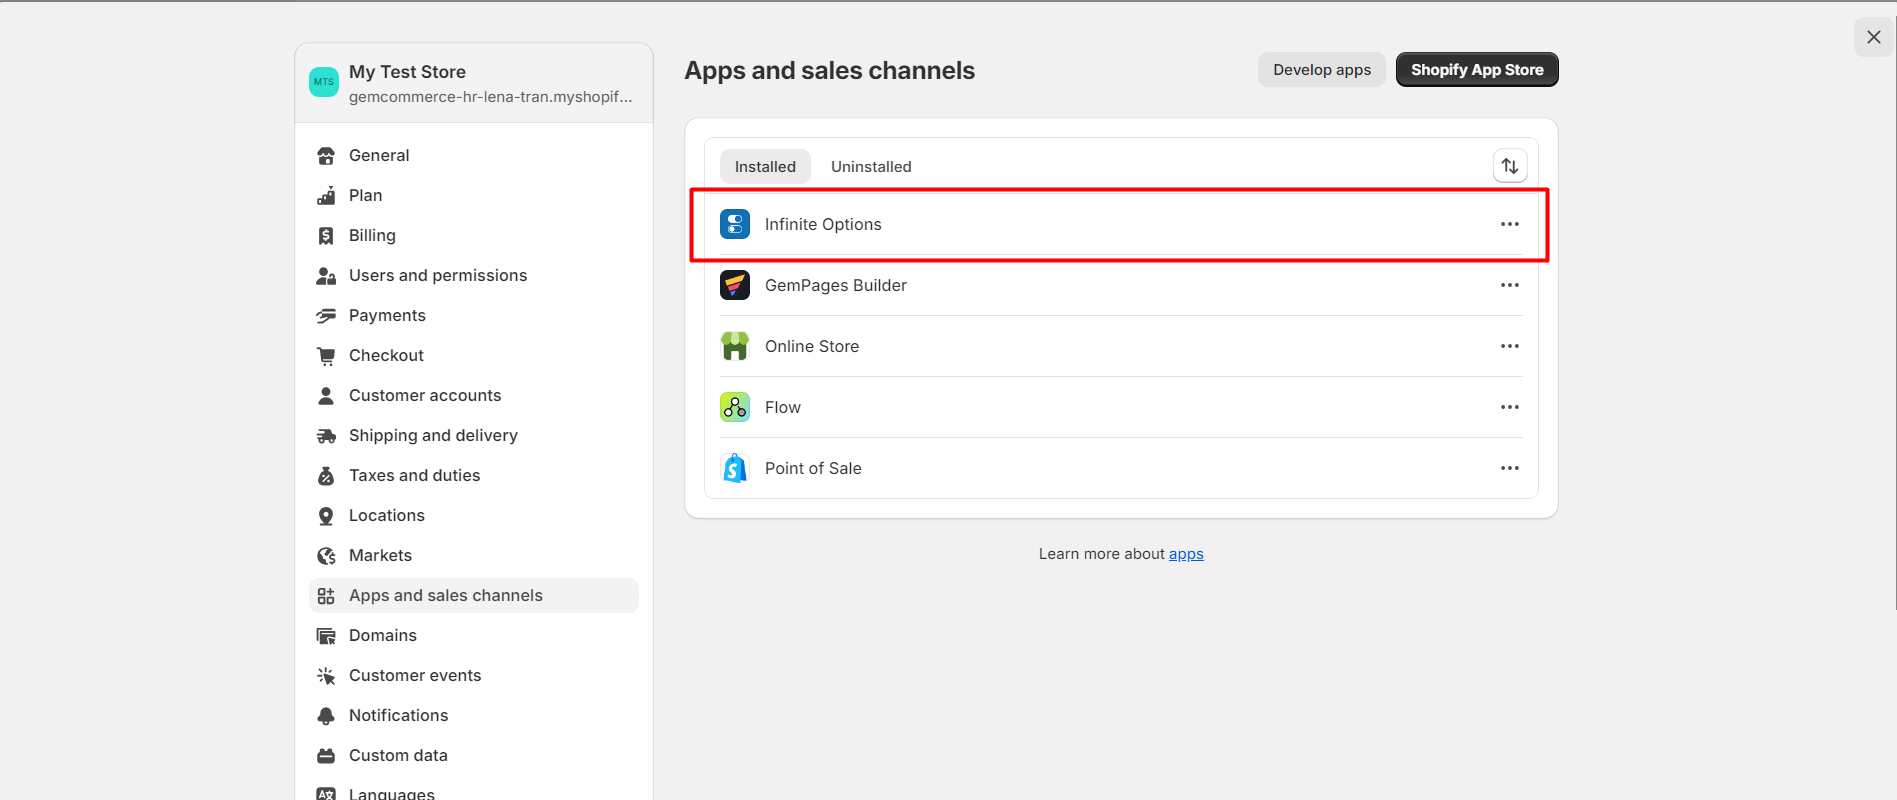This screenshot has height=800, width=1897.
Task: Open more actions for Online Store
Action: [1509, 346]
